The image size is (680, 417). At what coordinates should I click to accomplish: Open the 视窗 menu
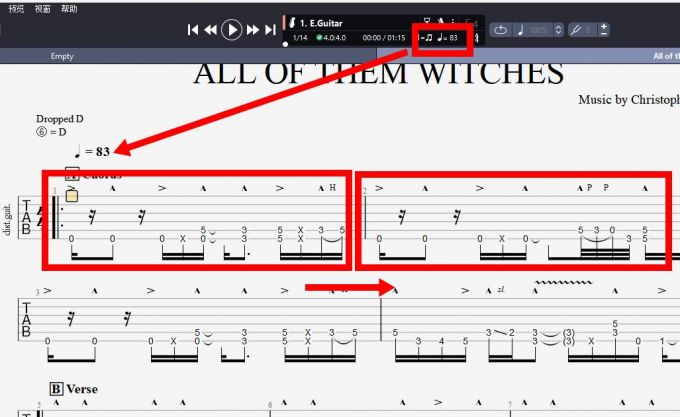point(42,9)
